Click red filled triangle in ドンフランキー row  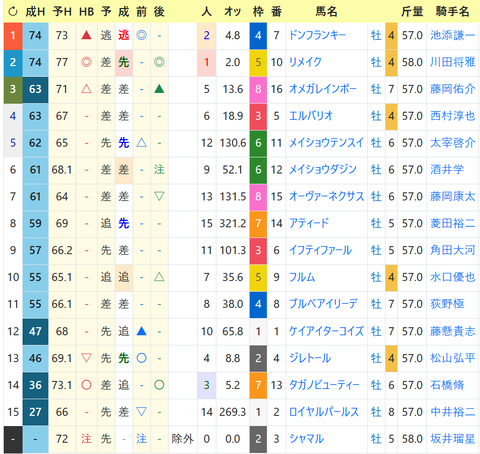point(86,35)
